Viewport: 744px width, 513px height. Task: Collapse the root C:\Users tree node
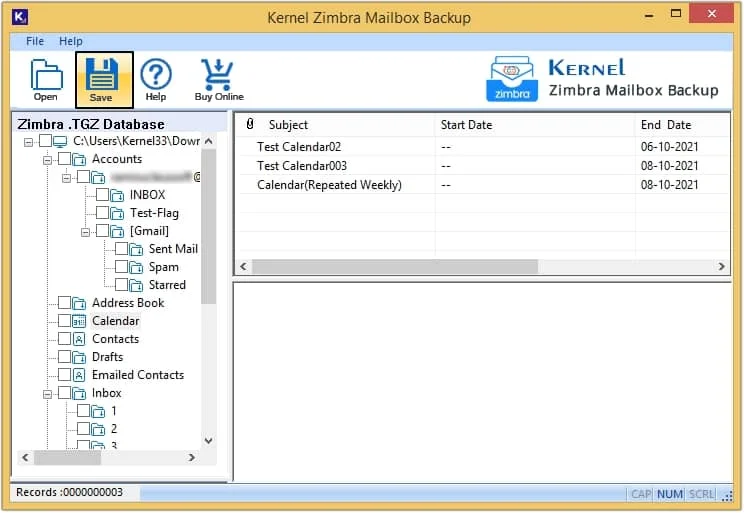[28, 142]
